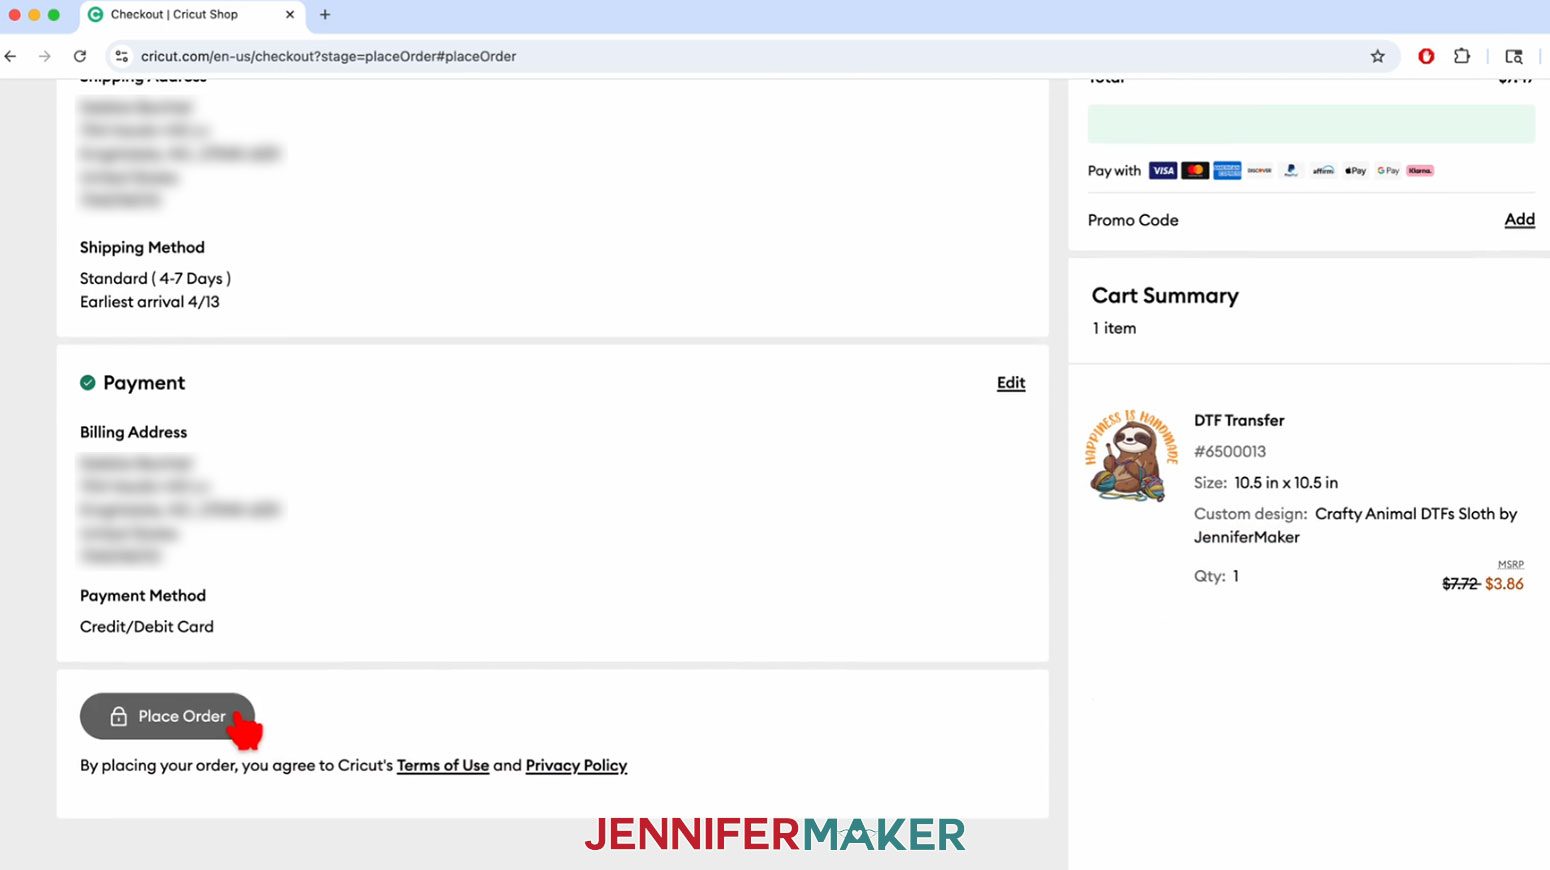
Task: Click the Earliest arrival 4/13 text
Action: point(150,302)
